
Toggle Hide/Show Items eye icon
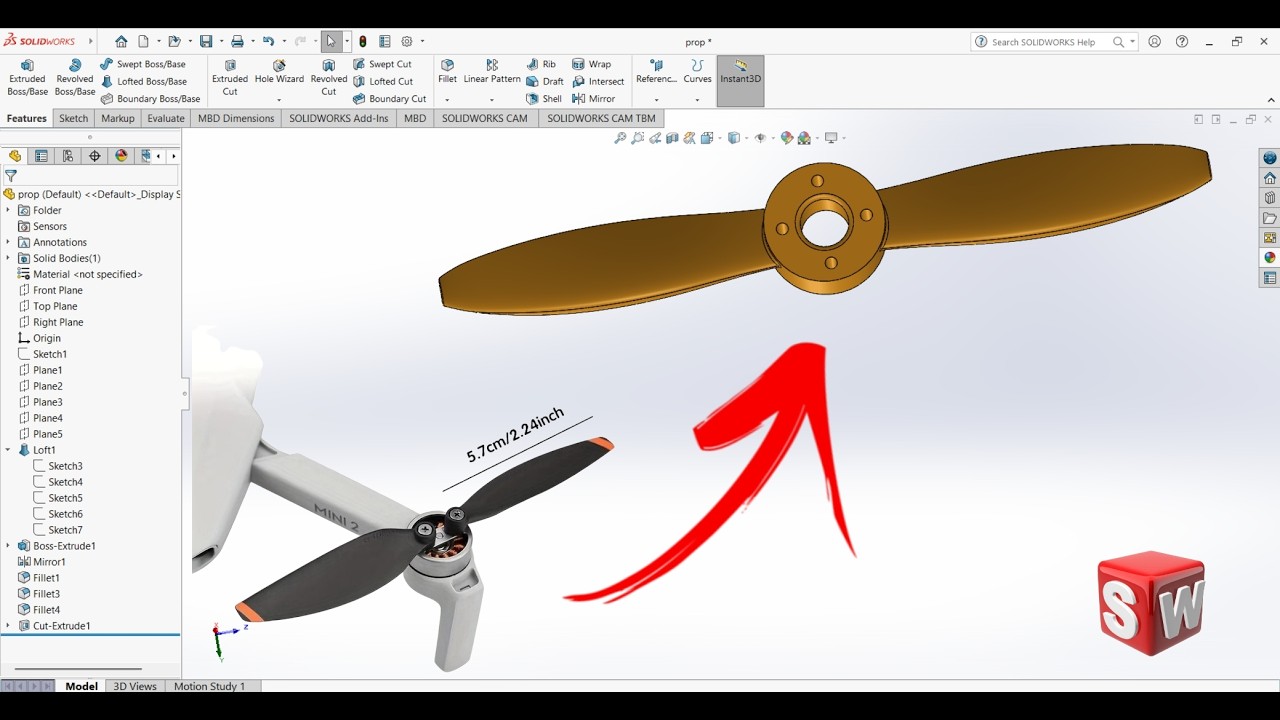(760, 138)
